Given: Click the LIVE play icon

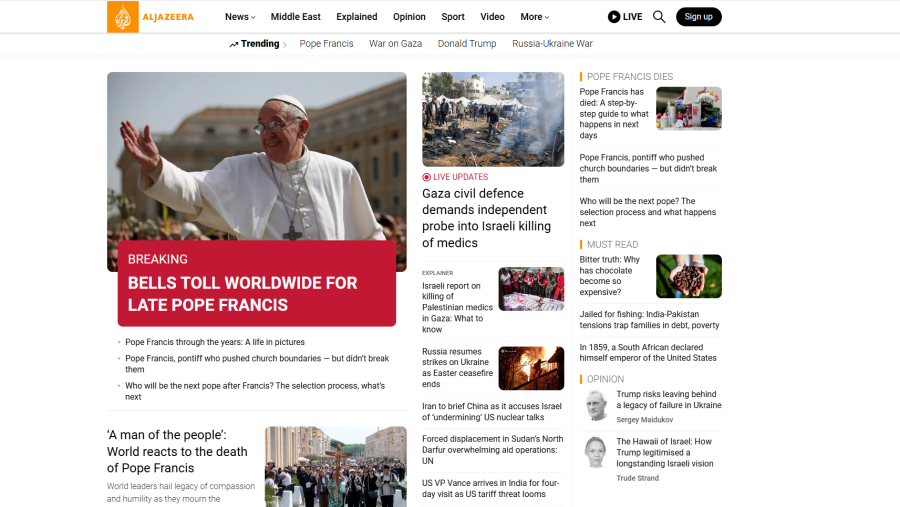Looking at the screenshot, I should coord(614,17).
